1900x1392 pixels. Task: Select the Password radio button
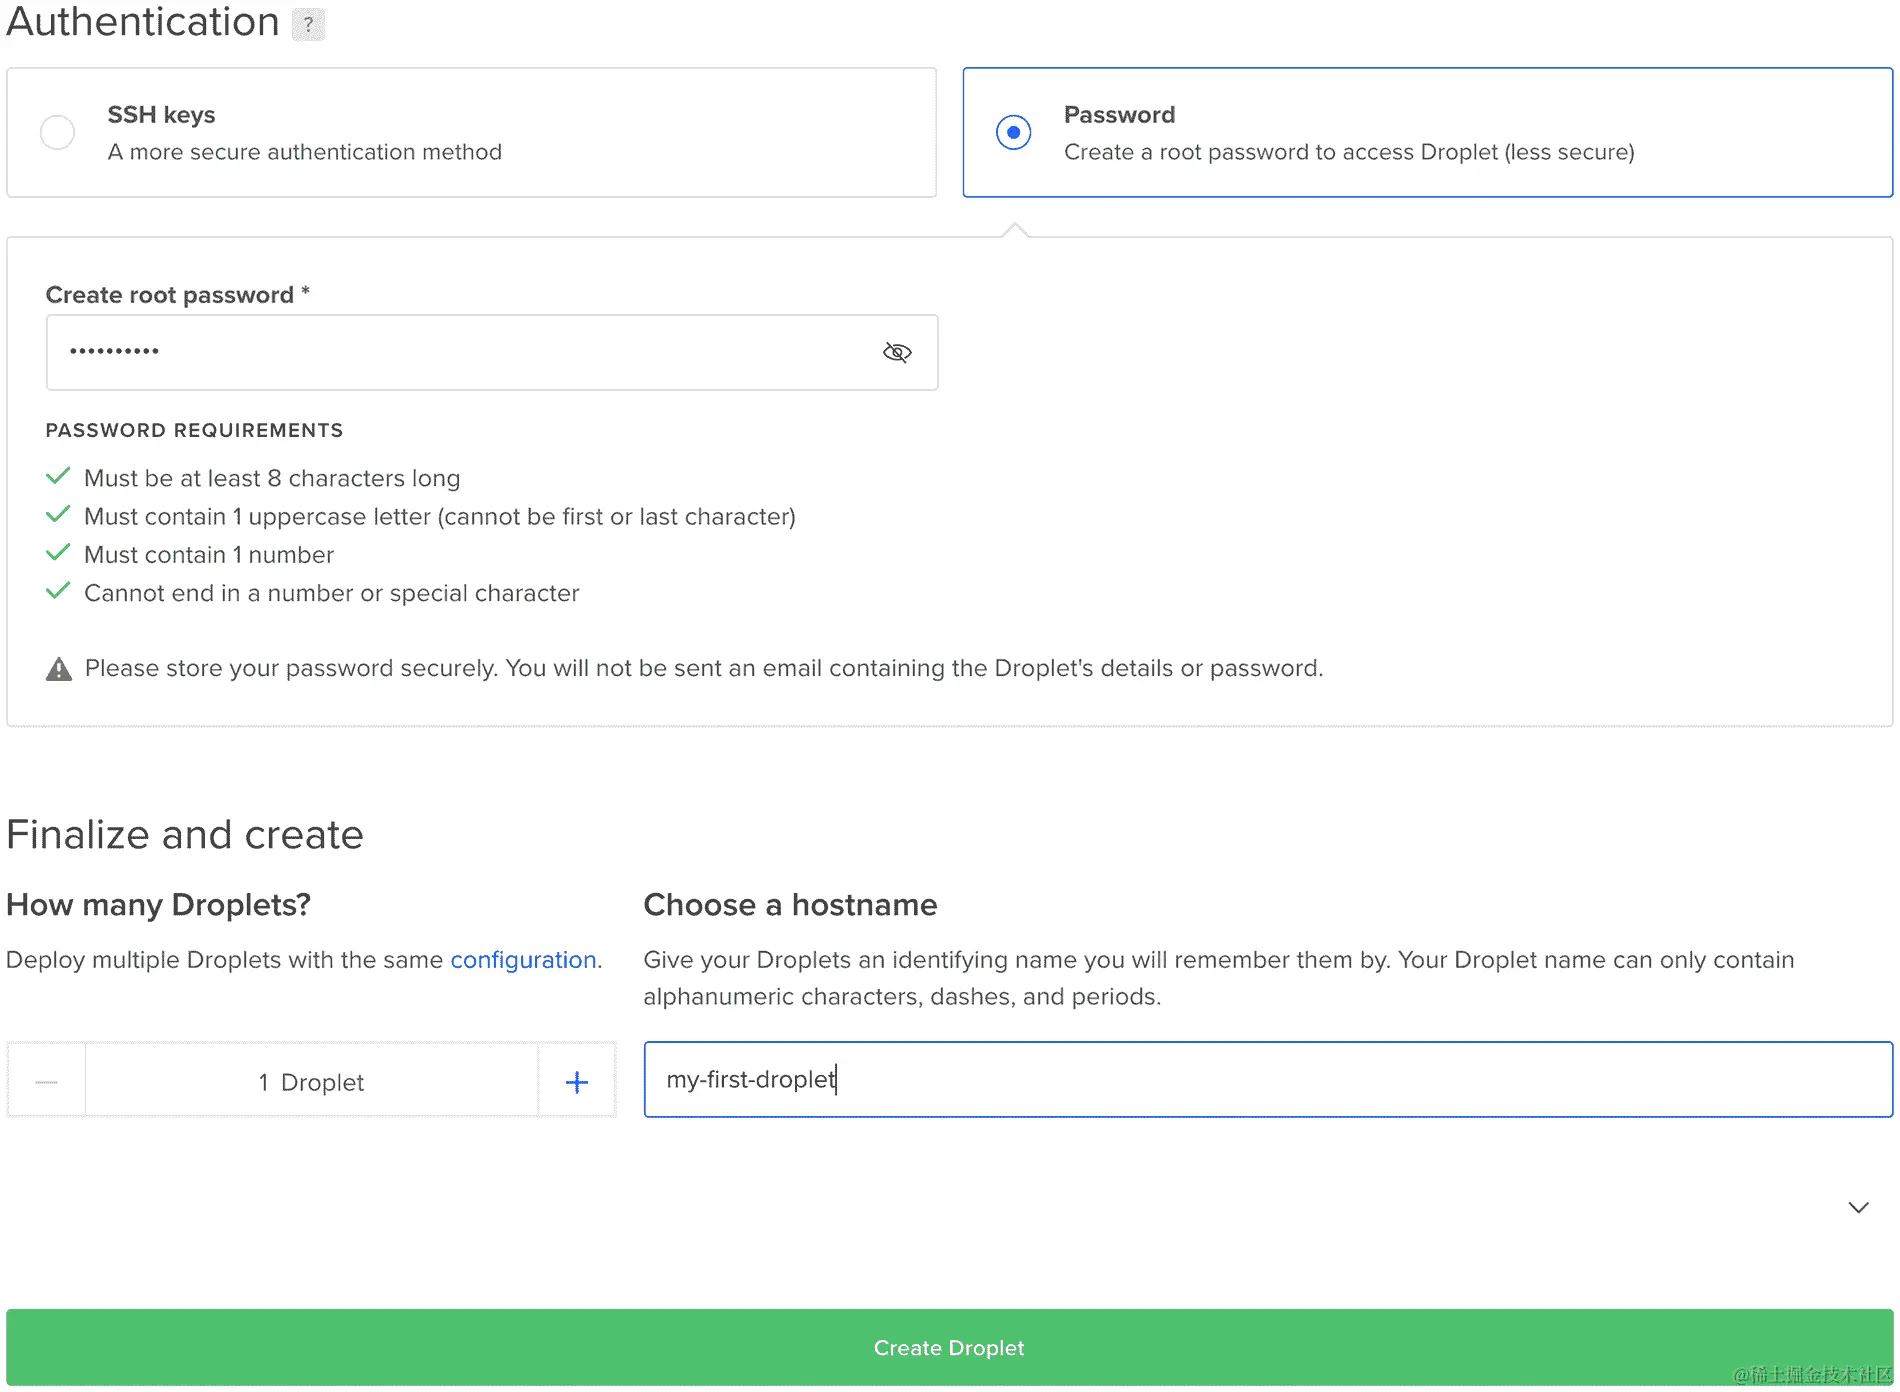click(x=1013, y=132)
